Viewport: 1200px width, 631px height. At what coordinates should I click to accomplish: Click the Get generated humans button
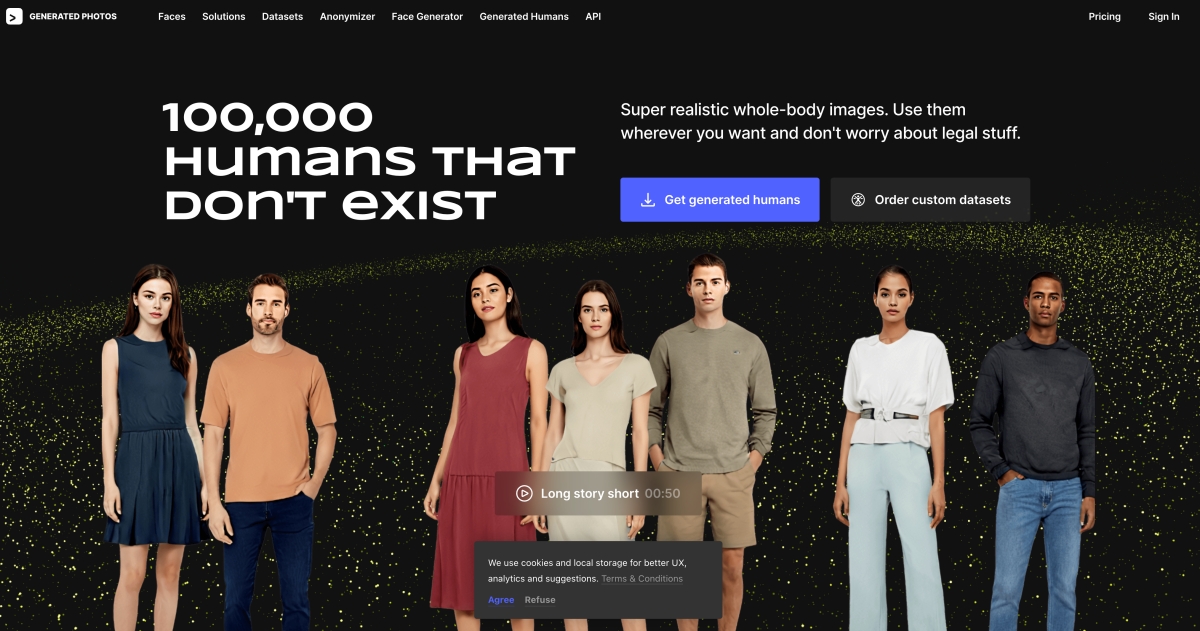click(x=720, y=200)
